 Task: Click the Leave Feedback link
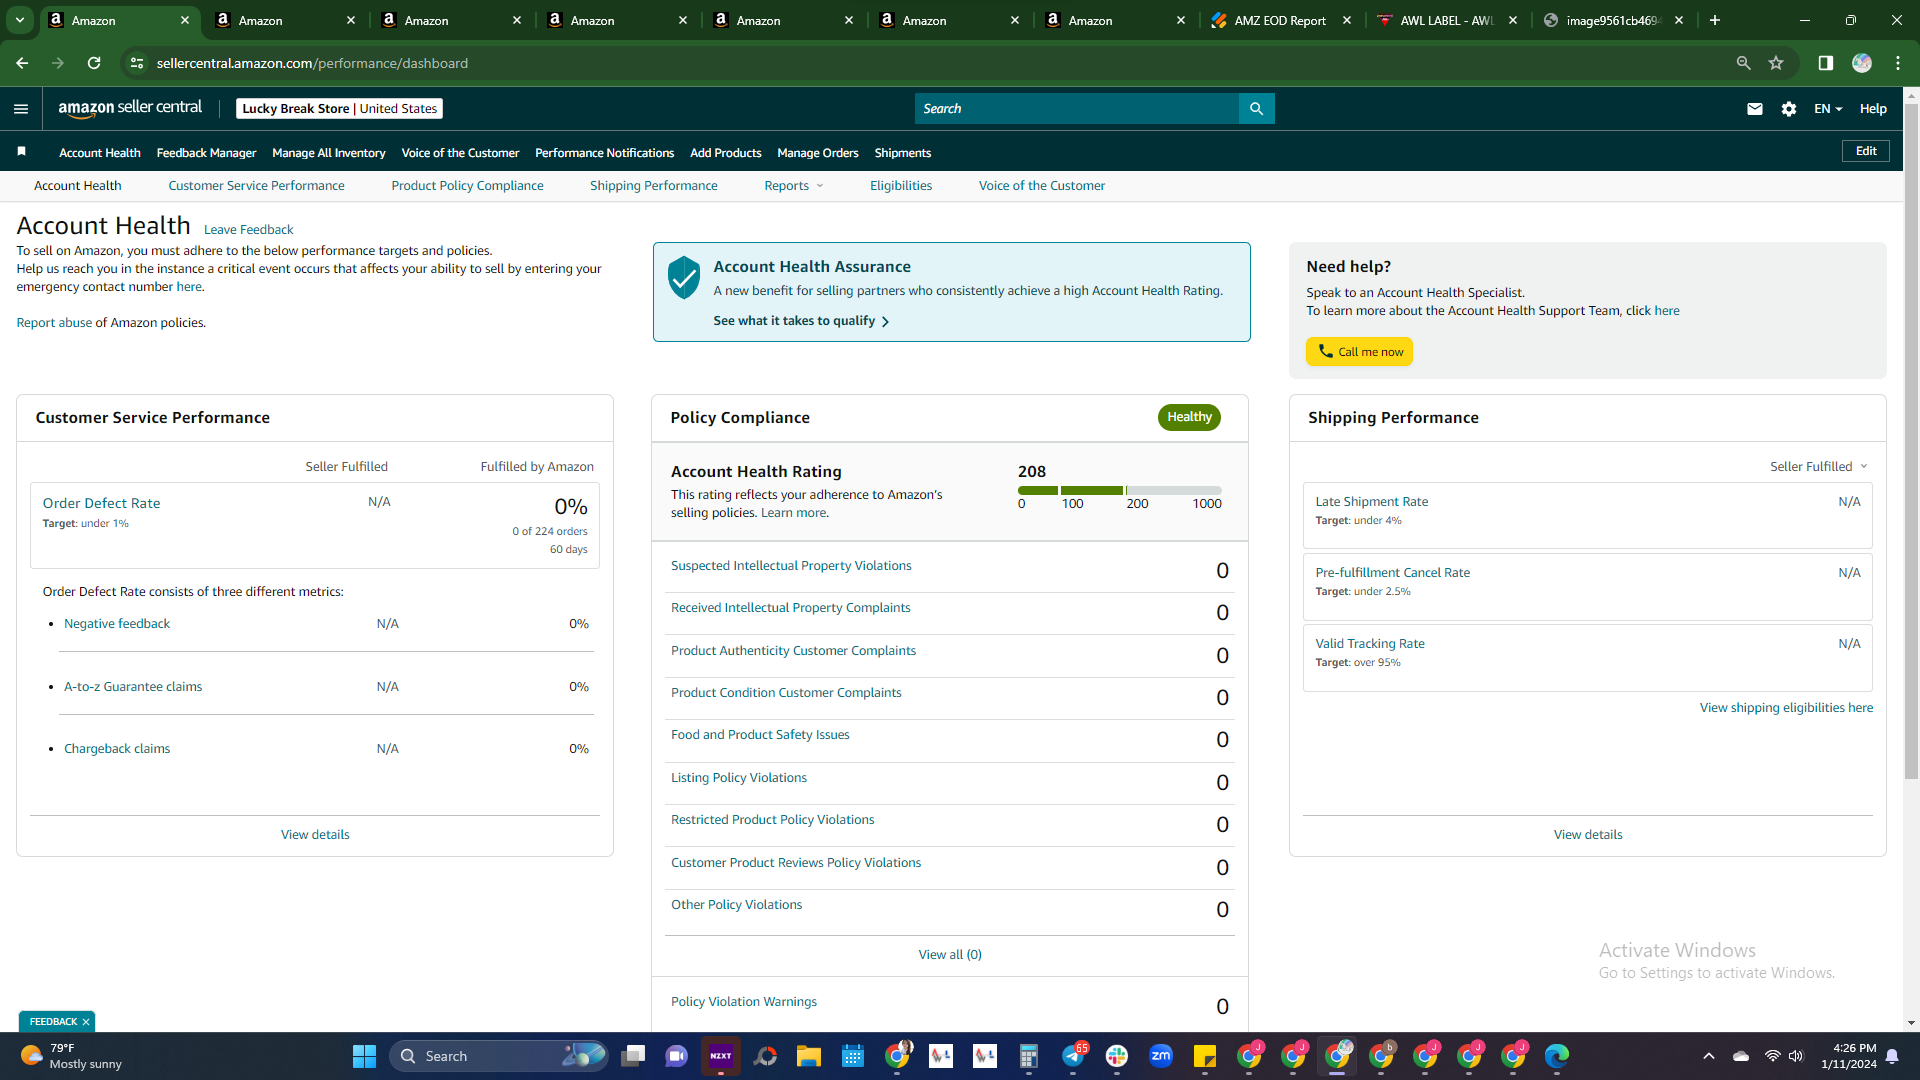point(248,230)
